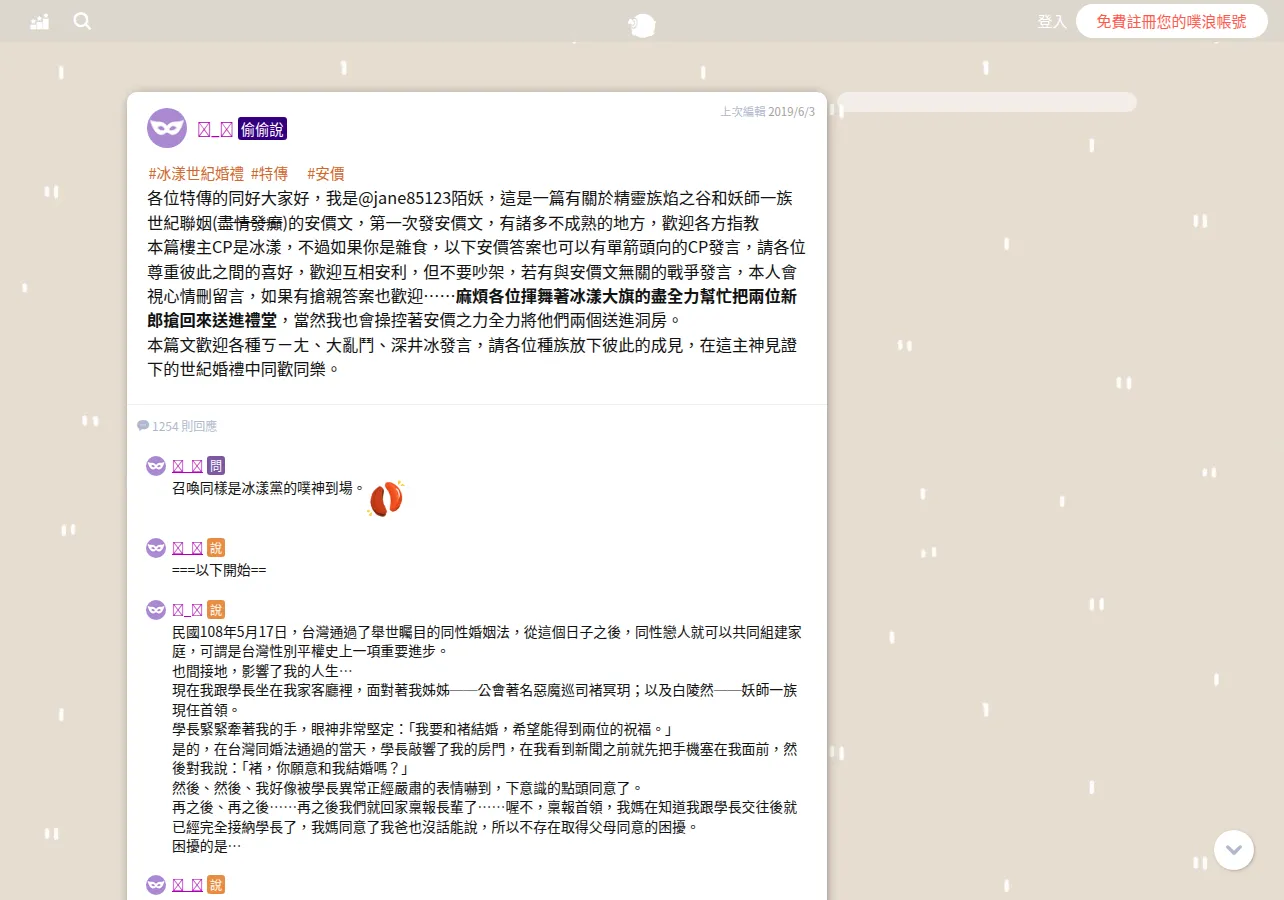Click 免費註冊您的噗浪帳號 signup button
This screenshot has height=900, width=1284.
click(1171, 21)
